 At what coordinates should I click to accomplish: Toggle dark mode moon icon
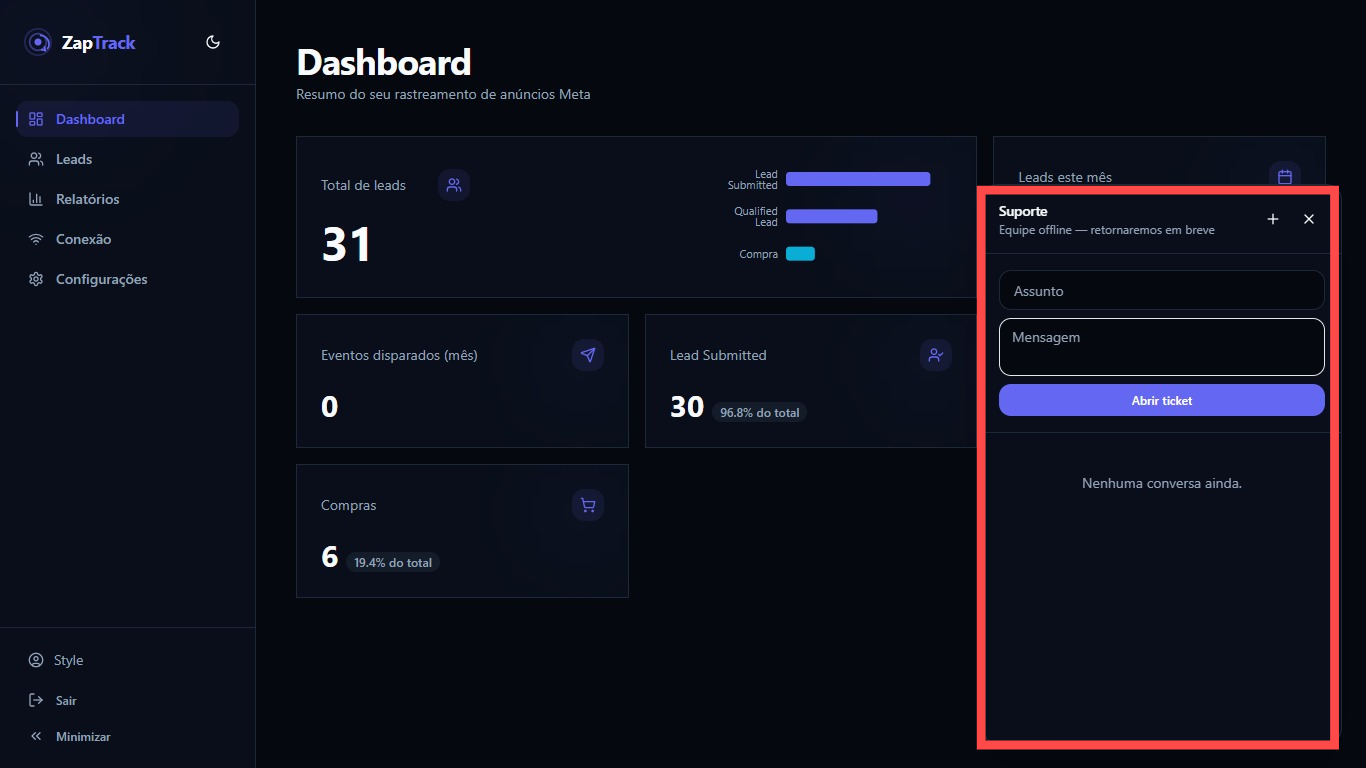click(x=213, y=42)
